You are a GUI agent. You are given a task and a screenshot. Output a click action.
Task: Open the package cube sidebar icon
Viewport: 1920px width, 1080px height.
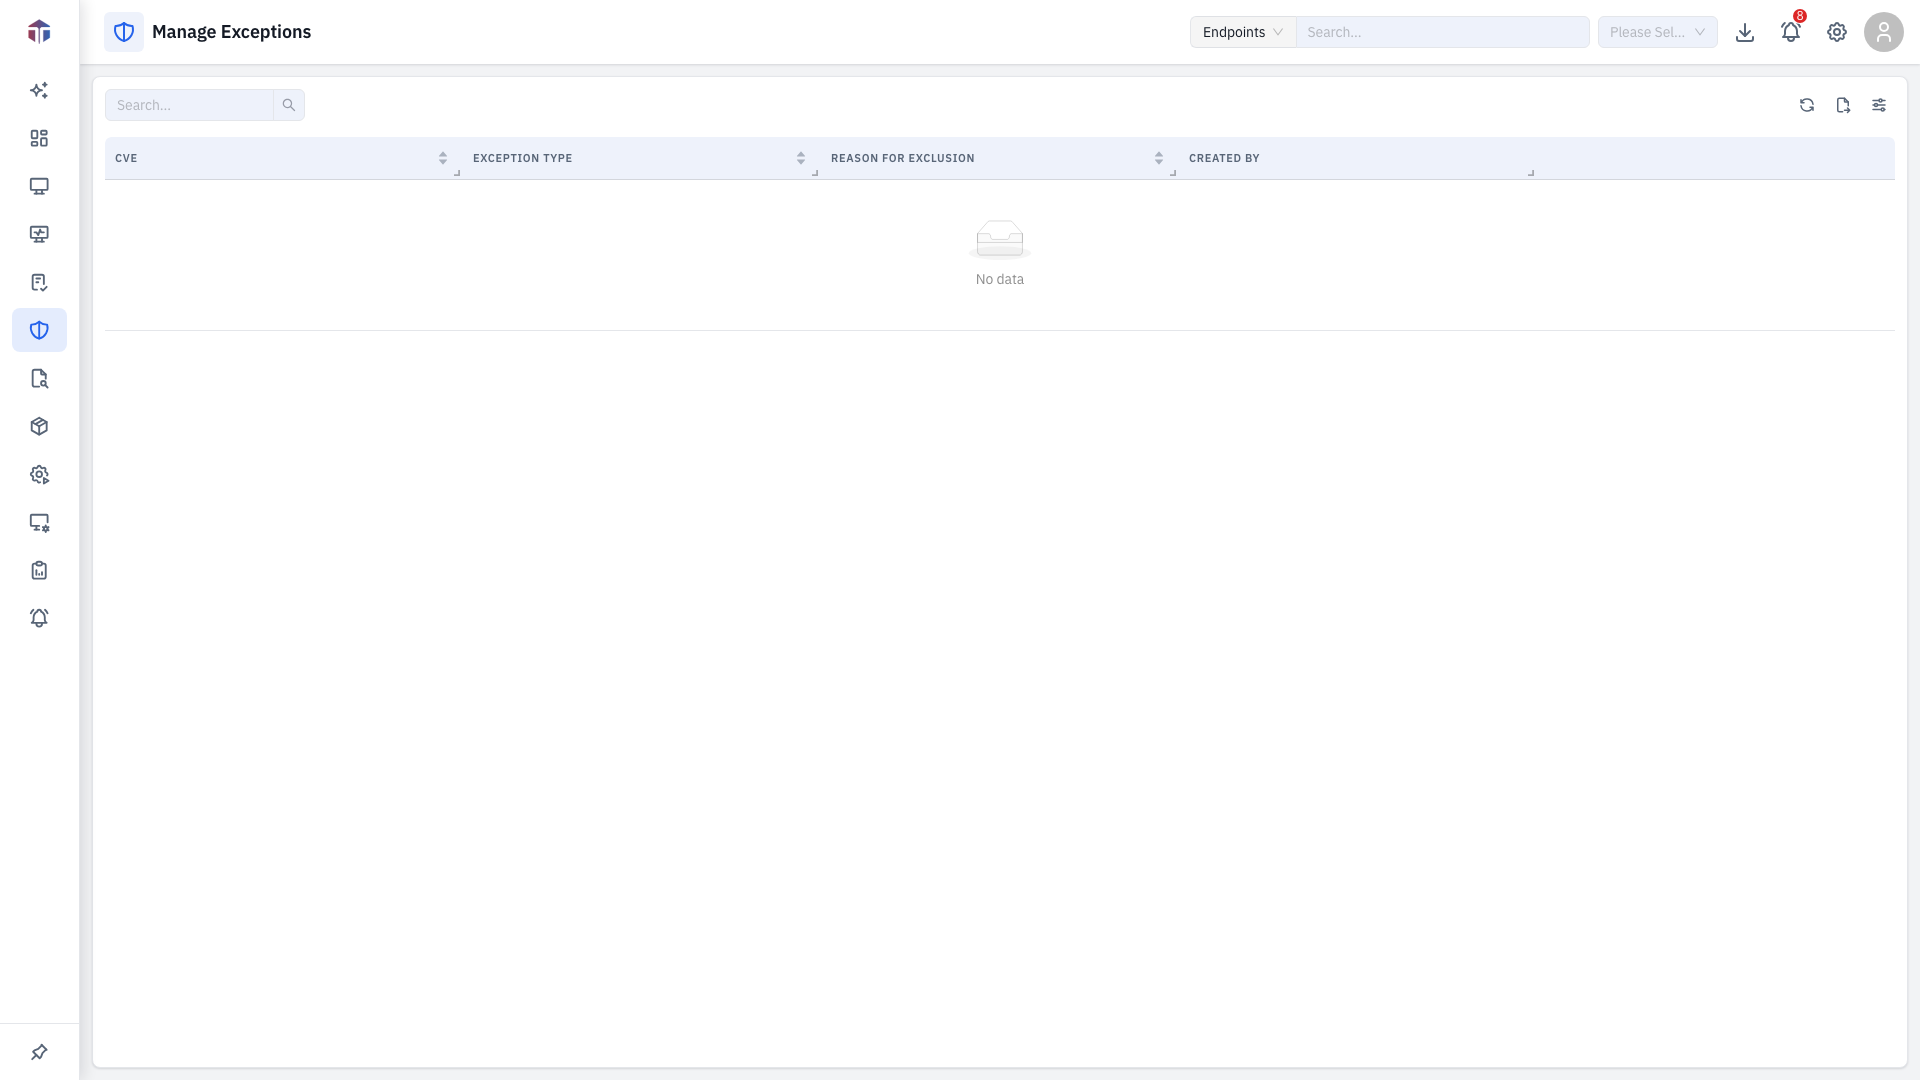click(x=39, y=426)
